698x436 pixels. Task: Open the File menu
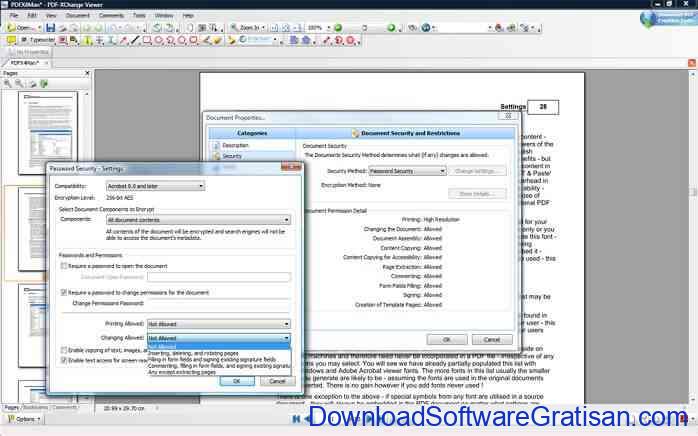point(14,16)
